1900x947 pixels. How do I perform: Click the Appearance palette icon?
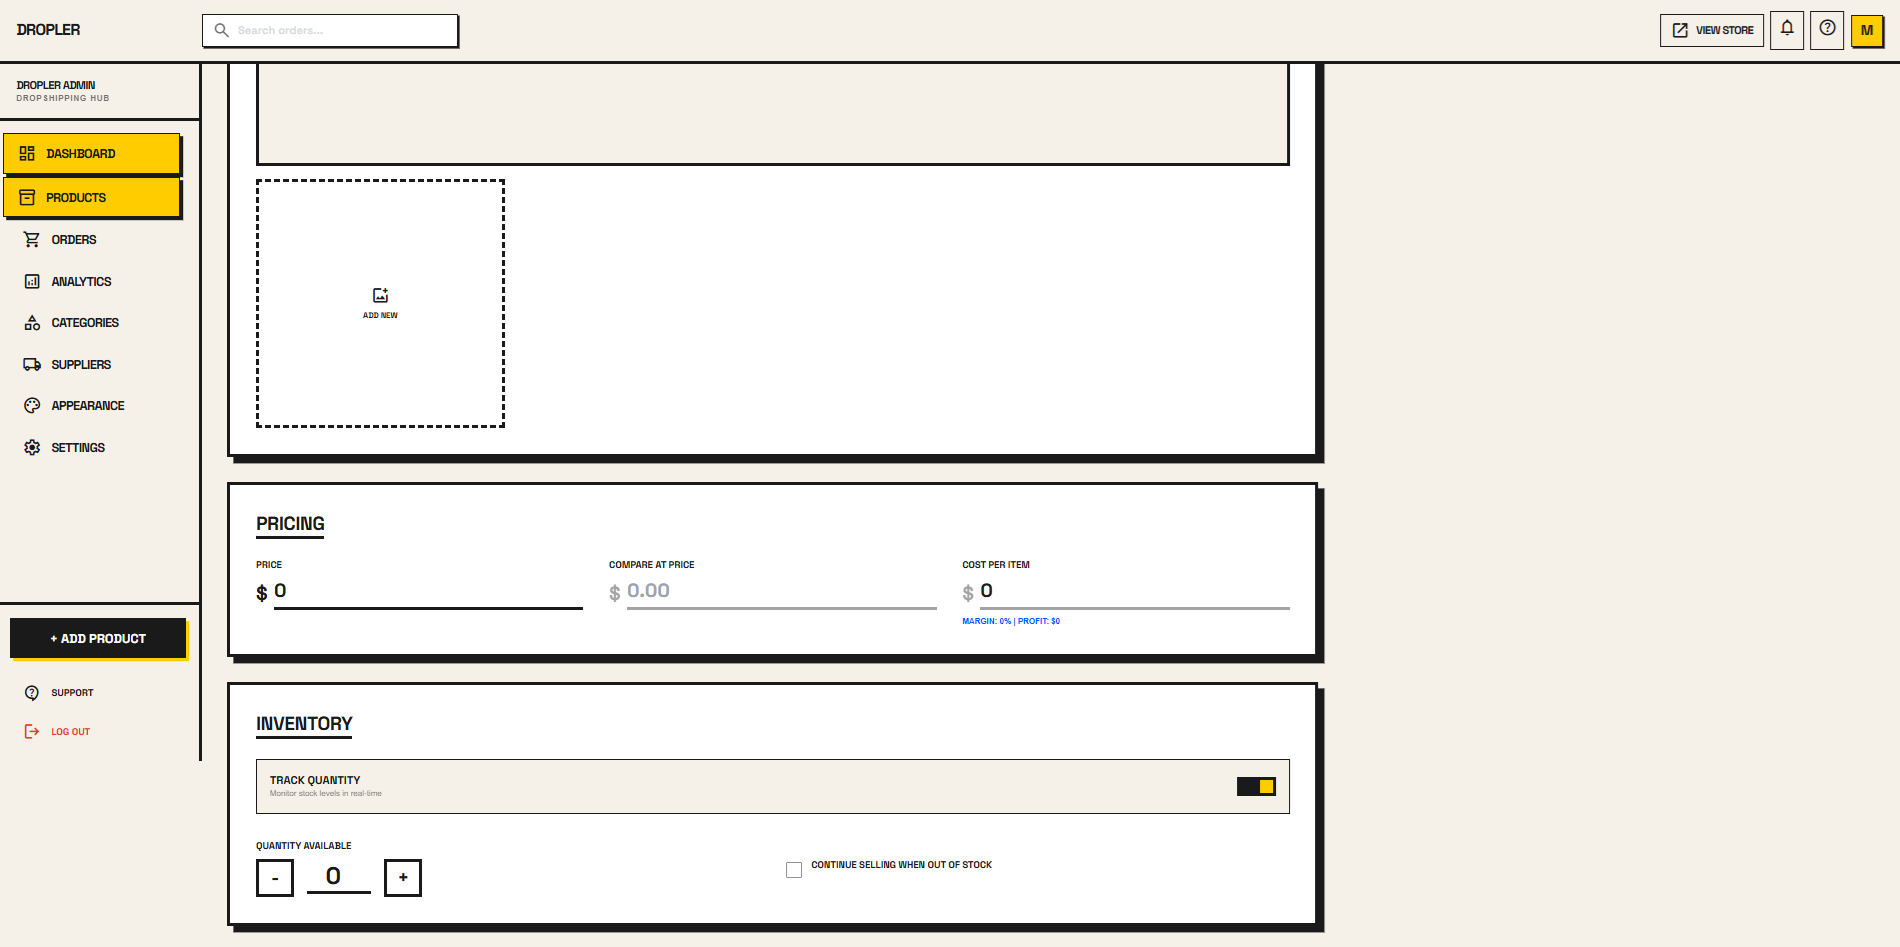coord(32,406)
